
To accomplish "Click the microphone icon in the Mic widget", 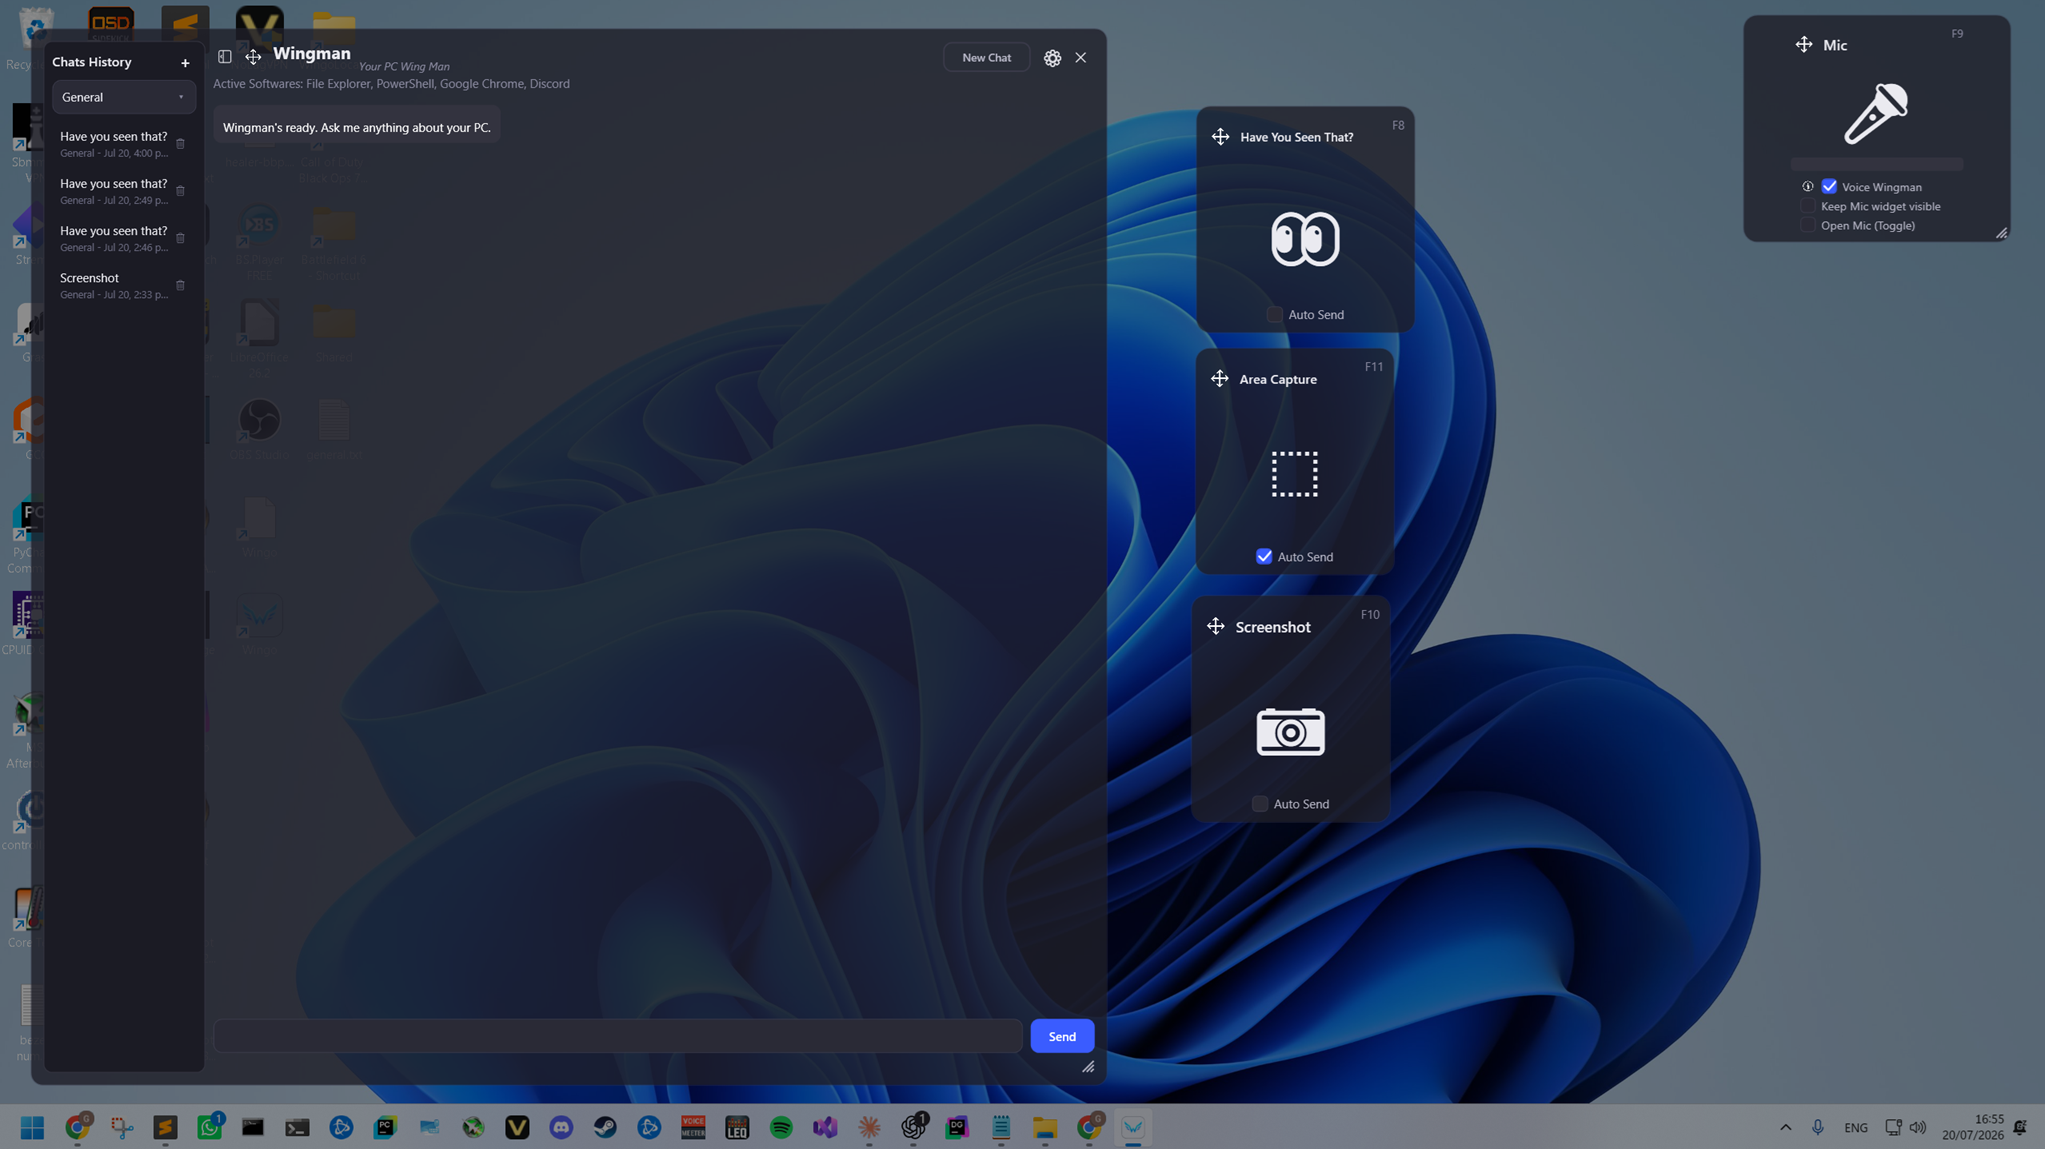I will 1876,113.
